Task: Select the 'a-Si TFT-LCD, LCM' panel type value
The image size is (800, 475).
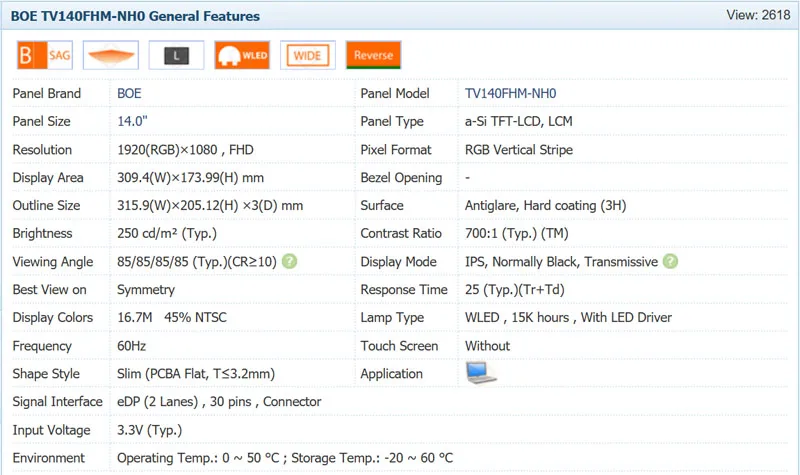Action: click(x=519, y=121)
